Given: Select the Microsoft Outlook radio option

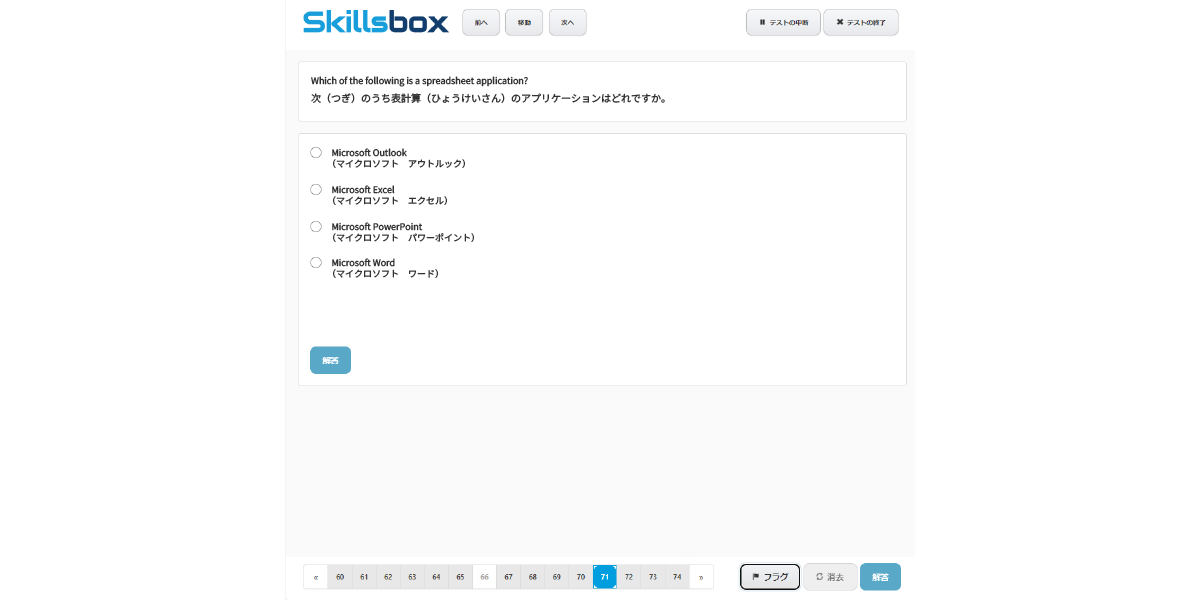Looking at the screenshot, I should [x=316, y=153].
